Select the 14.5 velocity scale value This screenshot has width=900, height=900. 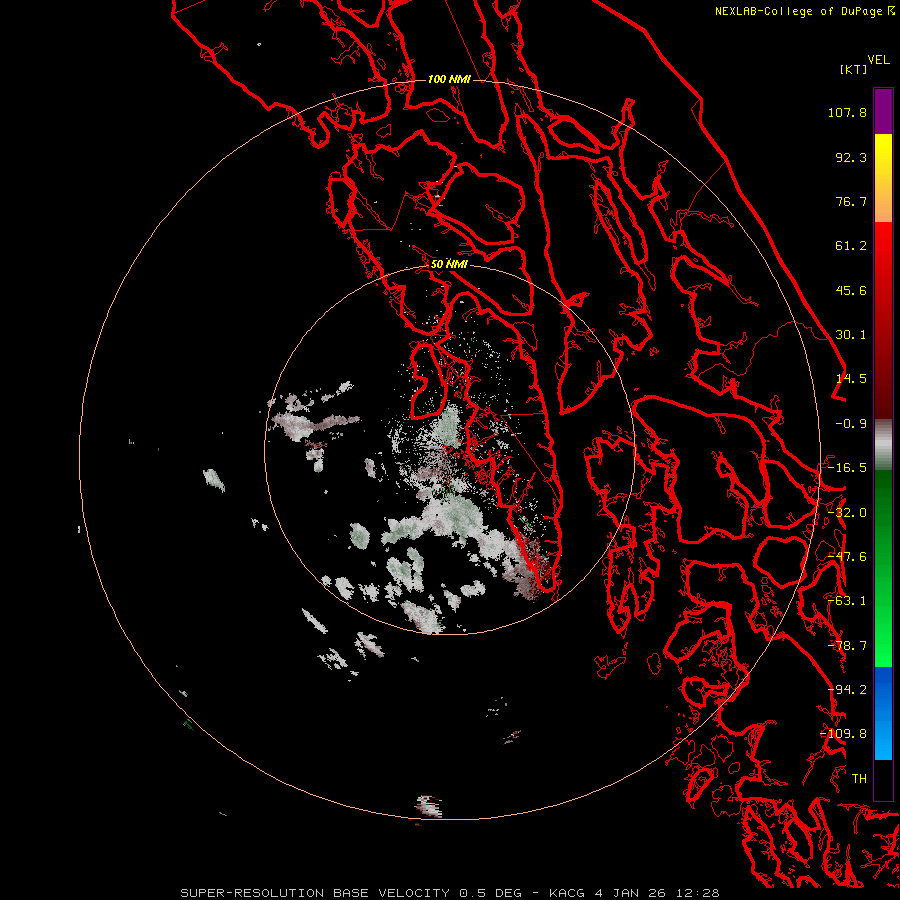(851, 379)
